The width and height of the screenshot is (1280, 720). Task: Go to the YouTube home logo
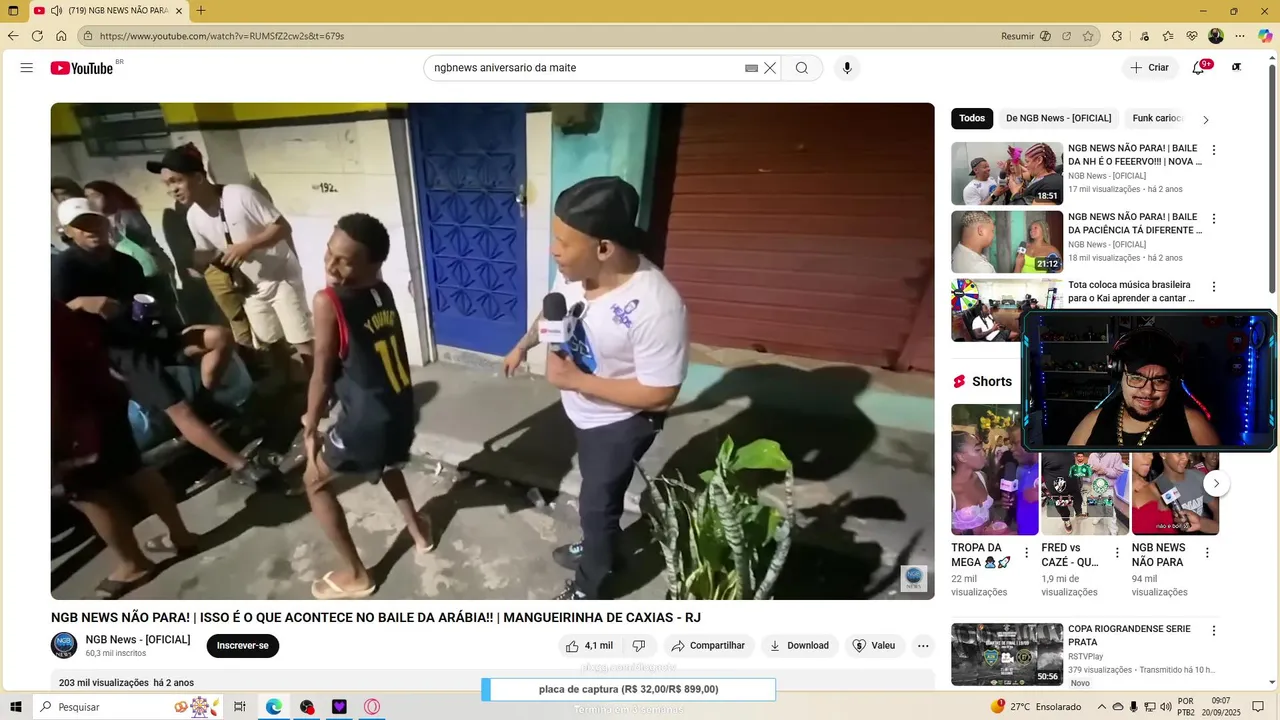[82, 68]
